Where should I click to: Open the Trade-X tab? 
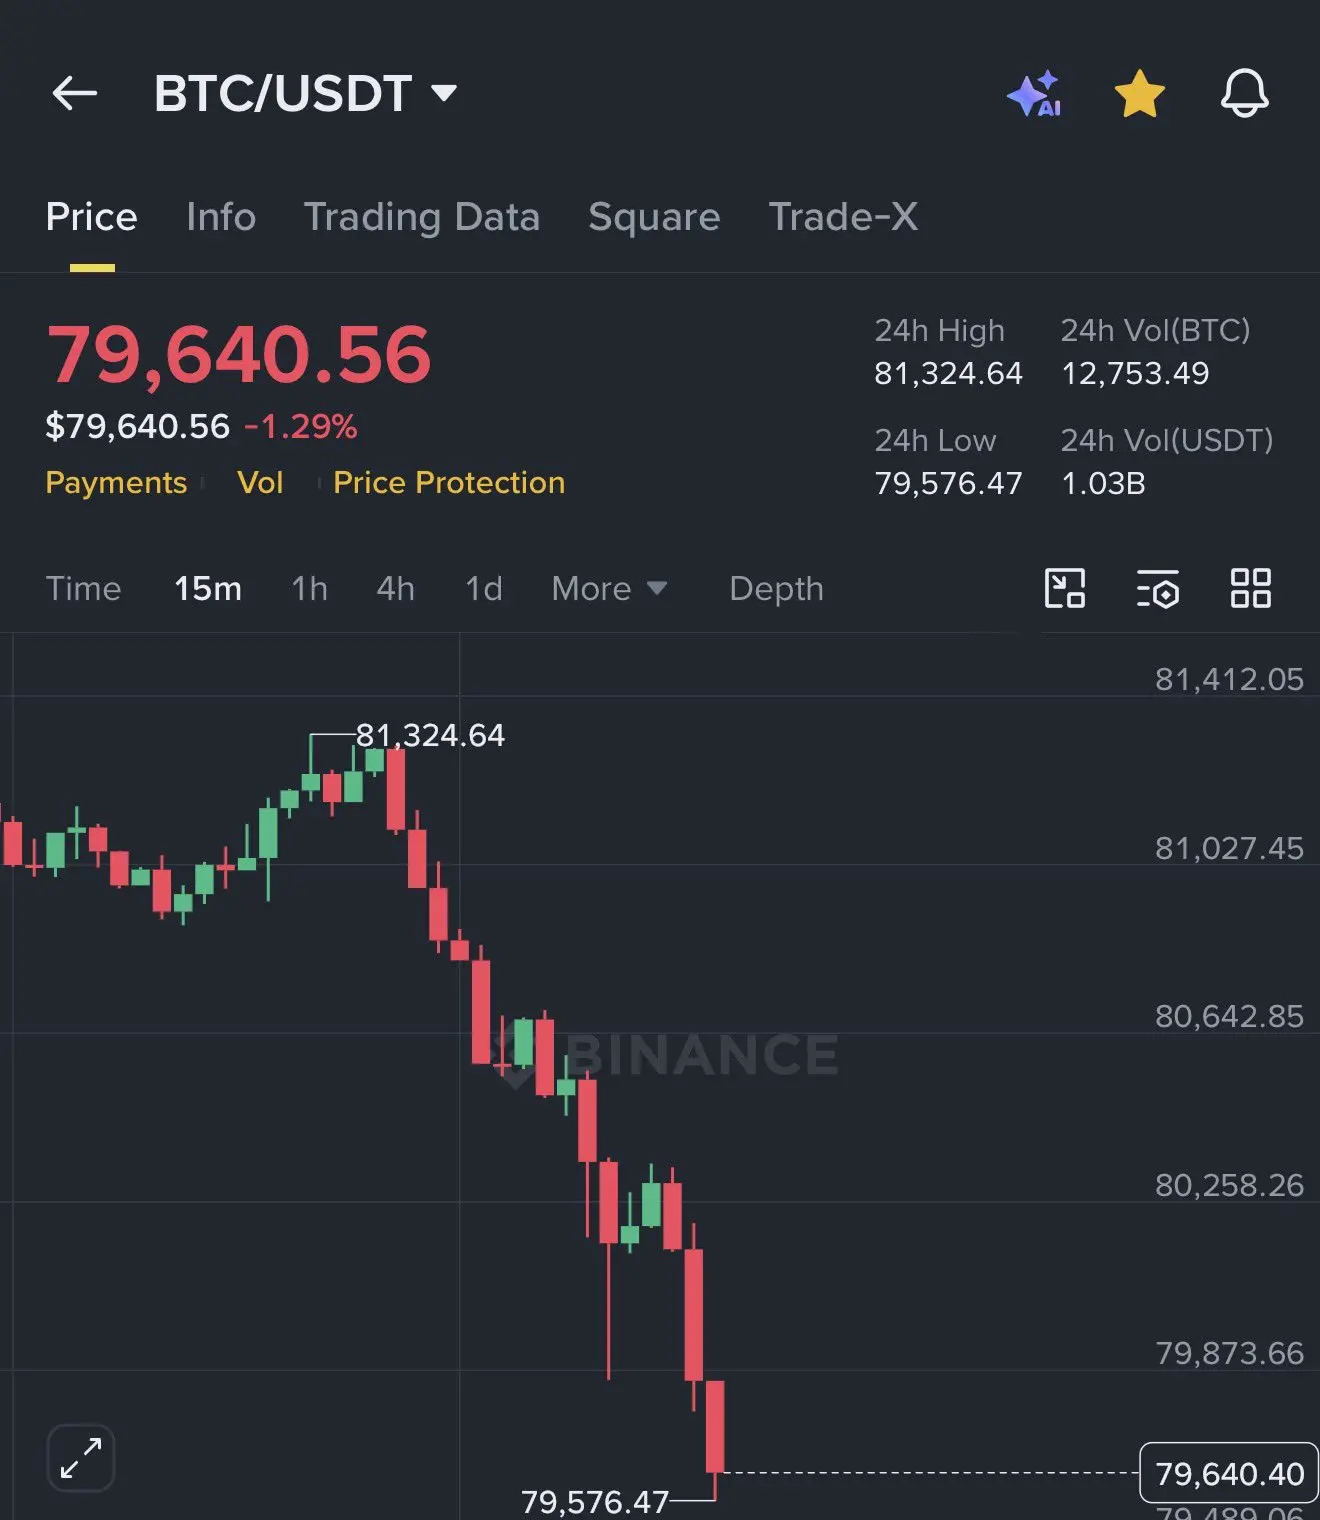[x=843, y=216]
